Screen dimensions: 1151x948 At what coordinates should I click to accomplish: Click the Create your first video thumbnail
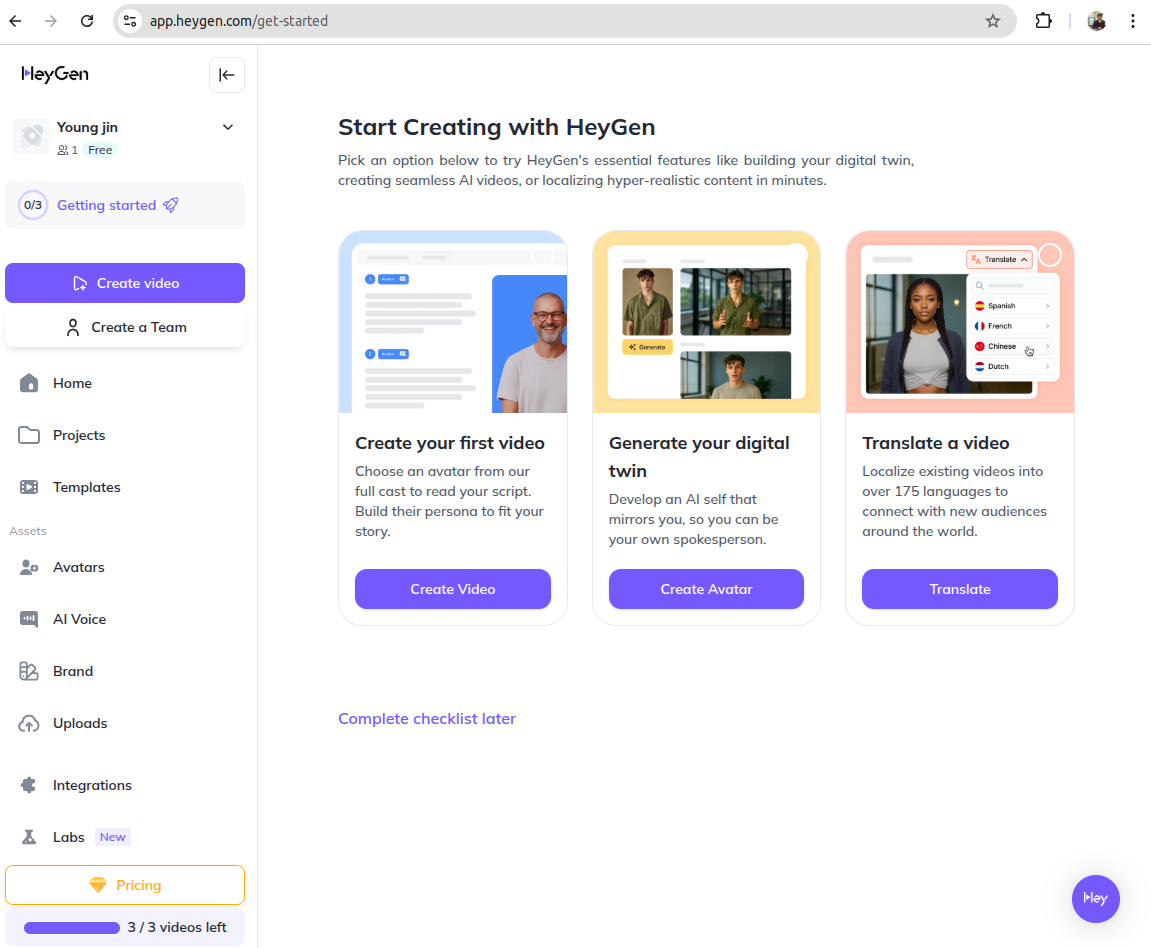pyautogui.click(x=453, y=322)
